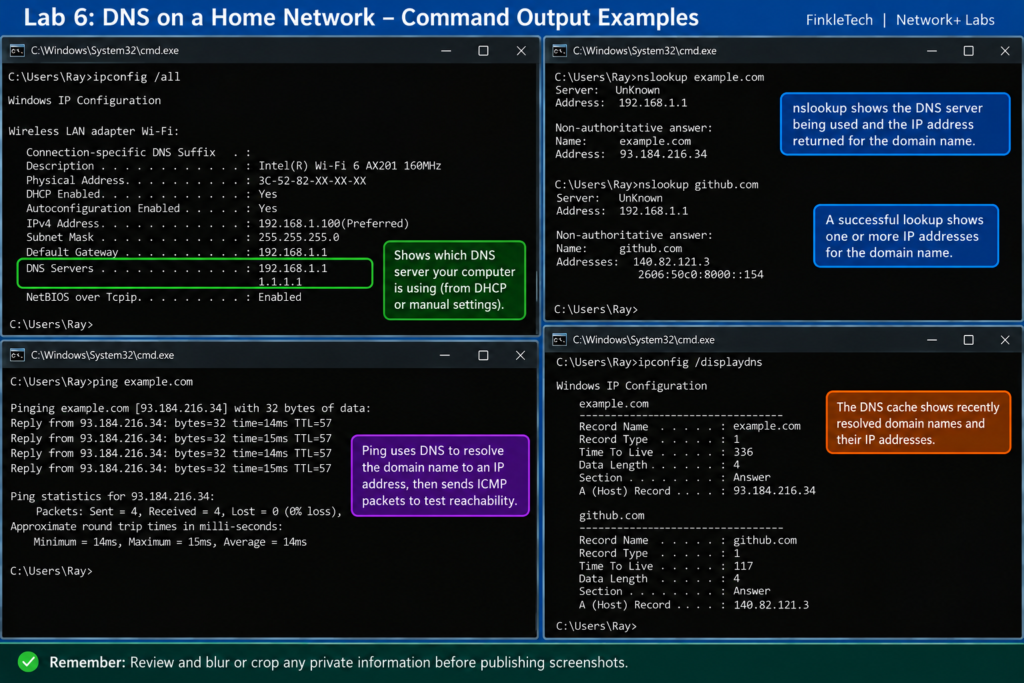Screen dimensions: 1024x683
Task: Click the blue 'nslookup shows the DNS server' note
Action: pyautogui.click(x=895, y=124)
